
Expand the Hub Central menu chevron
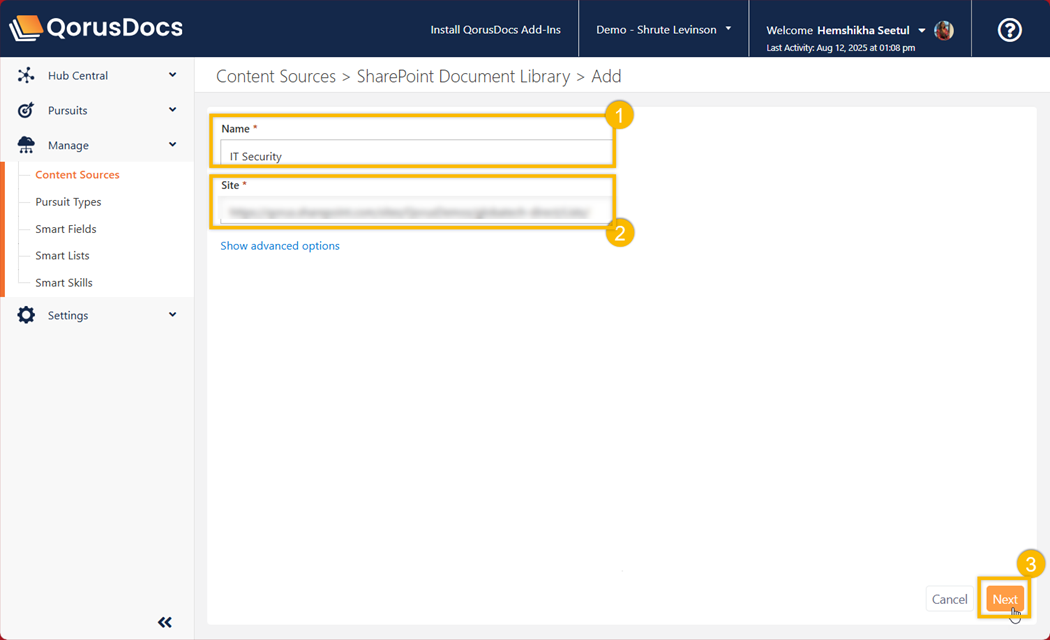click(172, 75)
